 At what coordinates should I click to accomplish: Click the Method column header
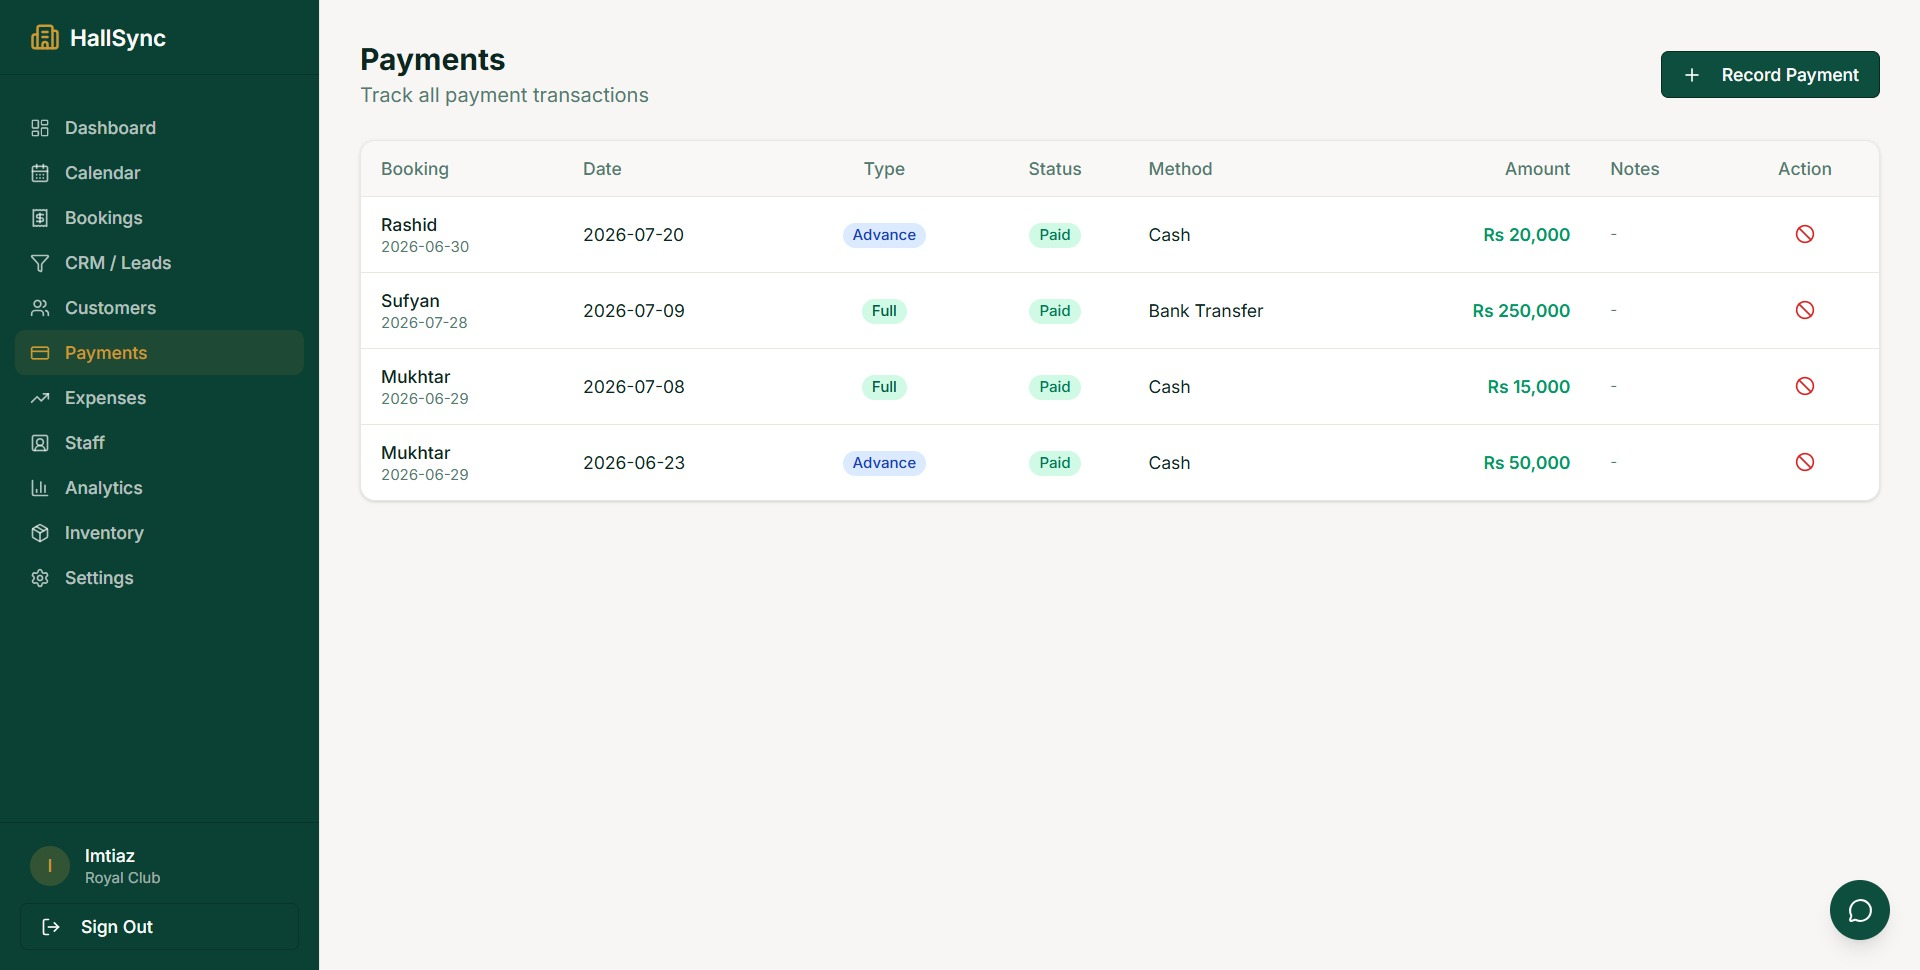point(1180,169)
